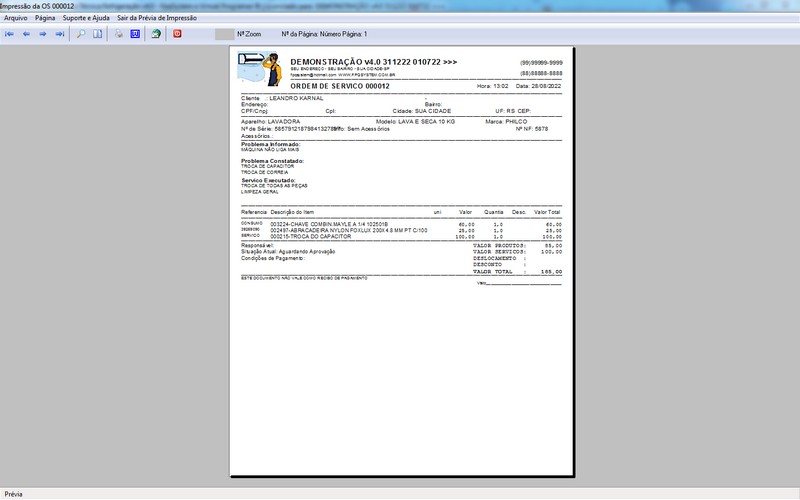Click the full page view icon
The image size is (800, 500).
pos(98,34)
